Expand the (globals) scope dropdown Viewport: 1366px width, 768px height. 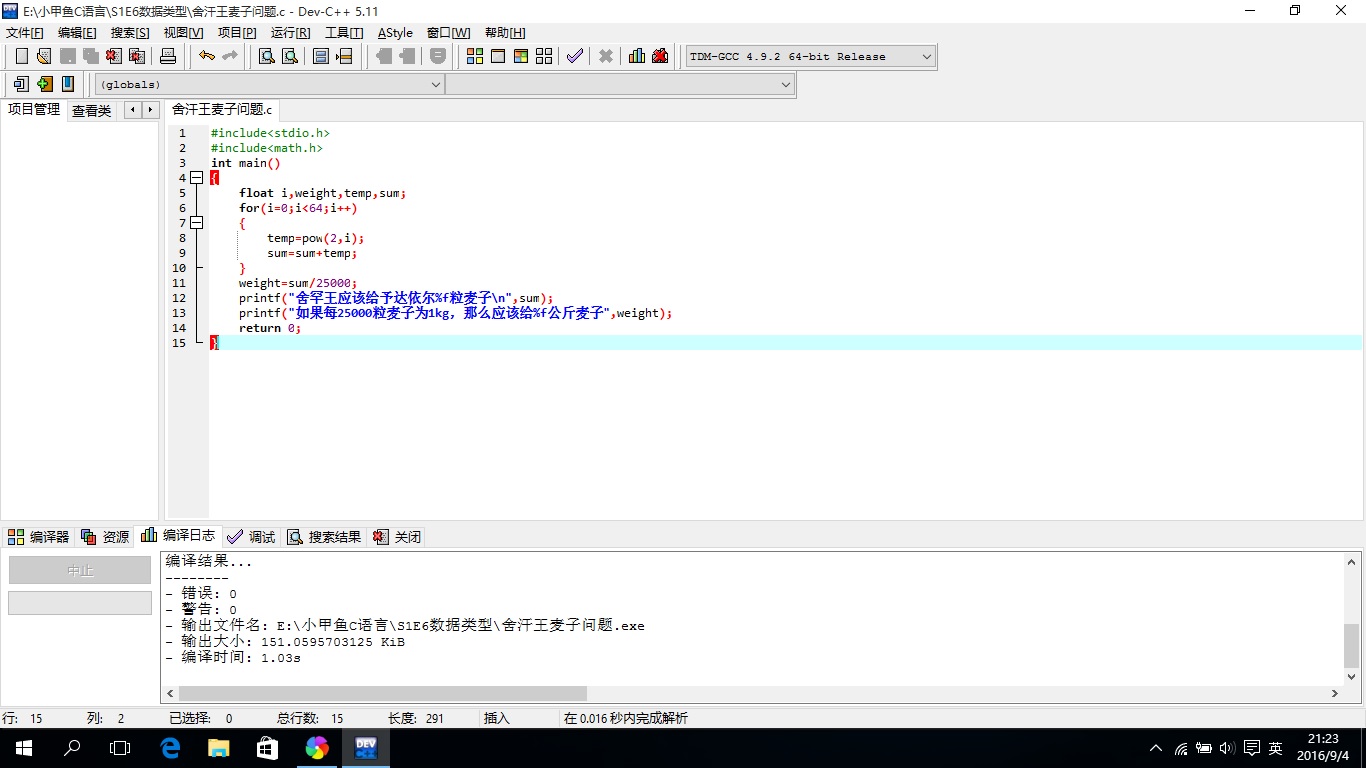click(x=269, y=85)
